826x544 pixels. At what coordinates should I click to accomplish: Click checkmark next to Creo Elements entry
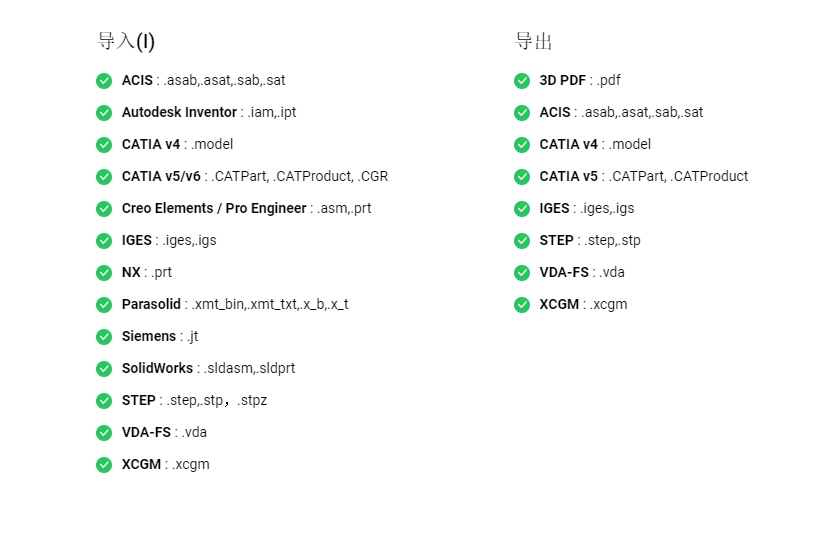[x=104, y=209]
